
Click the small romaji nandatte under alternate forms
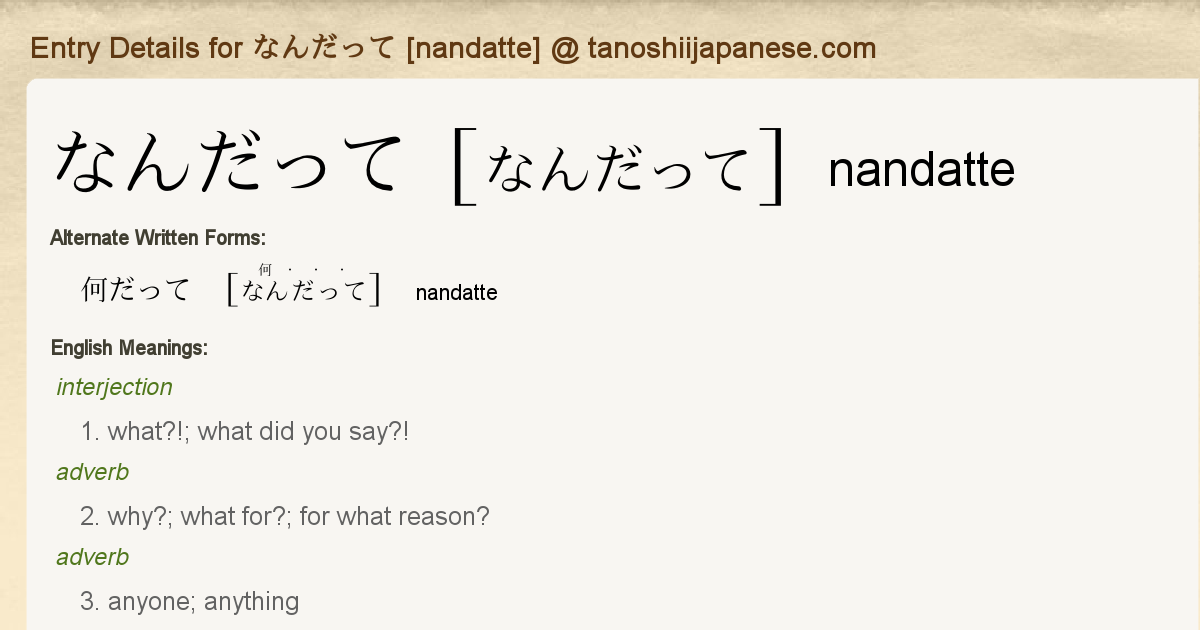(456, 293)
